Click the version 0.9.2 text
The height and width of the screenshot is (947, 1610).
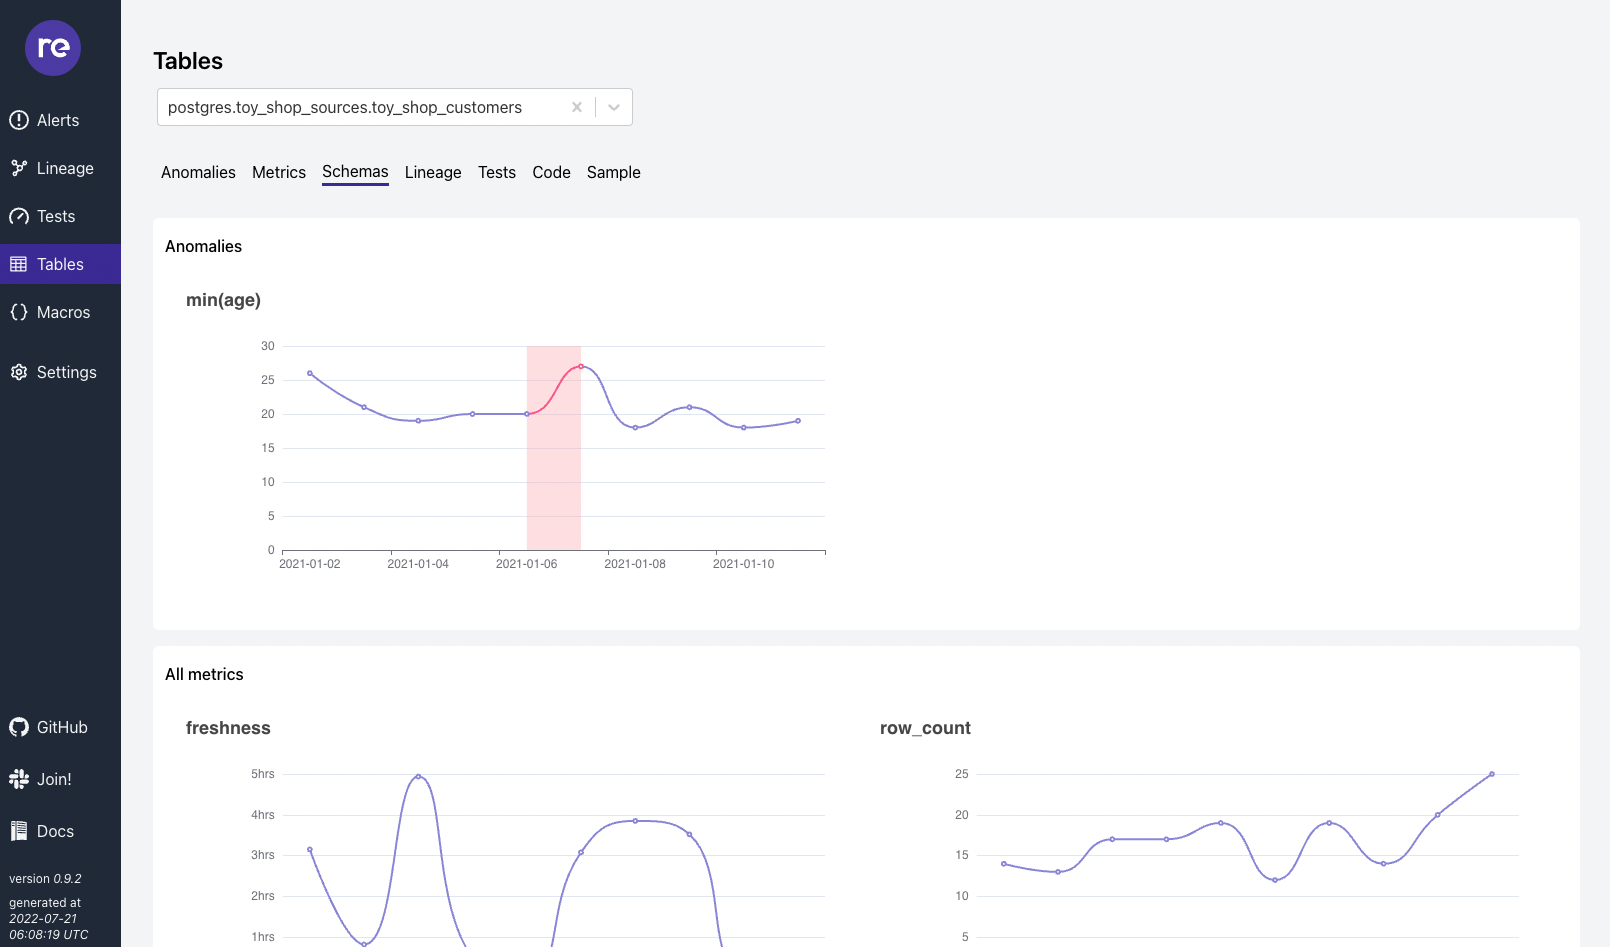tap(45, 879)
